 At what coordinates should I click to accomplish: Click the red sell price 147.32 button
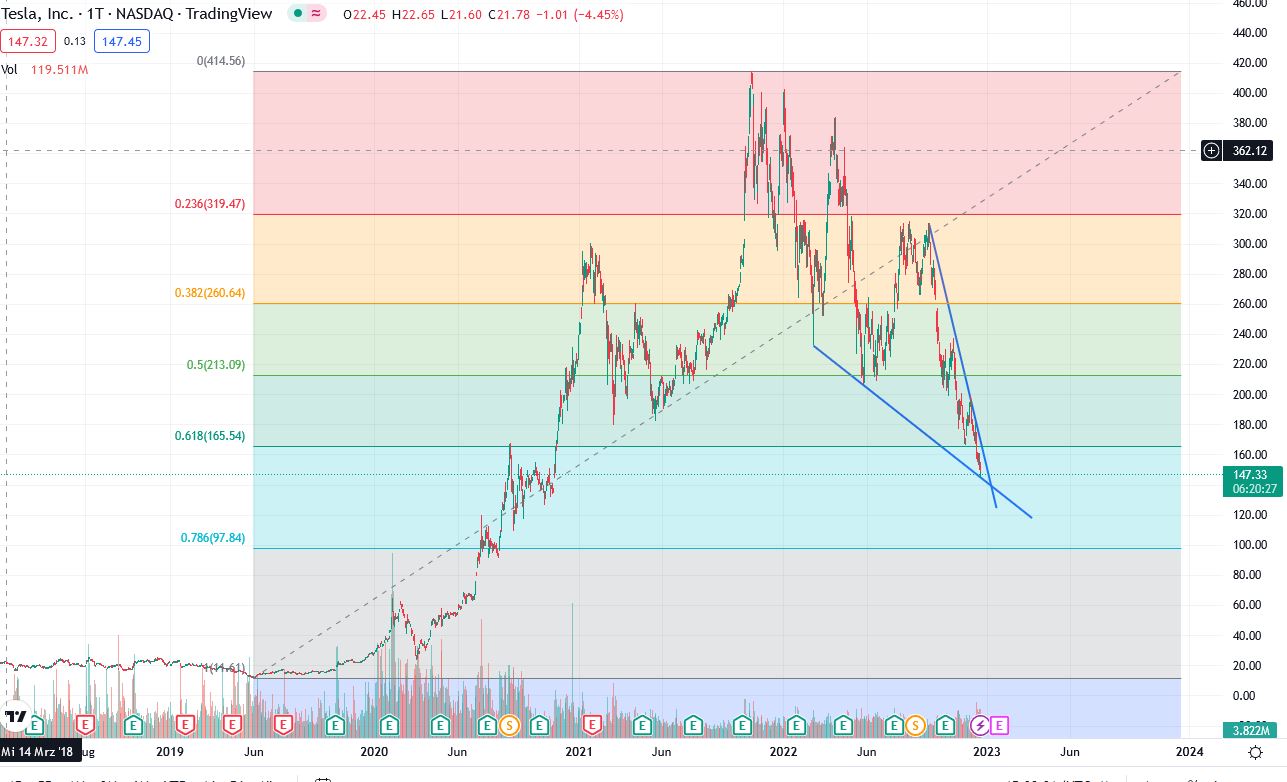(28, 41)
